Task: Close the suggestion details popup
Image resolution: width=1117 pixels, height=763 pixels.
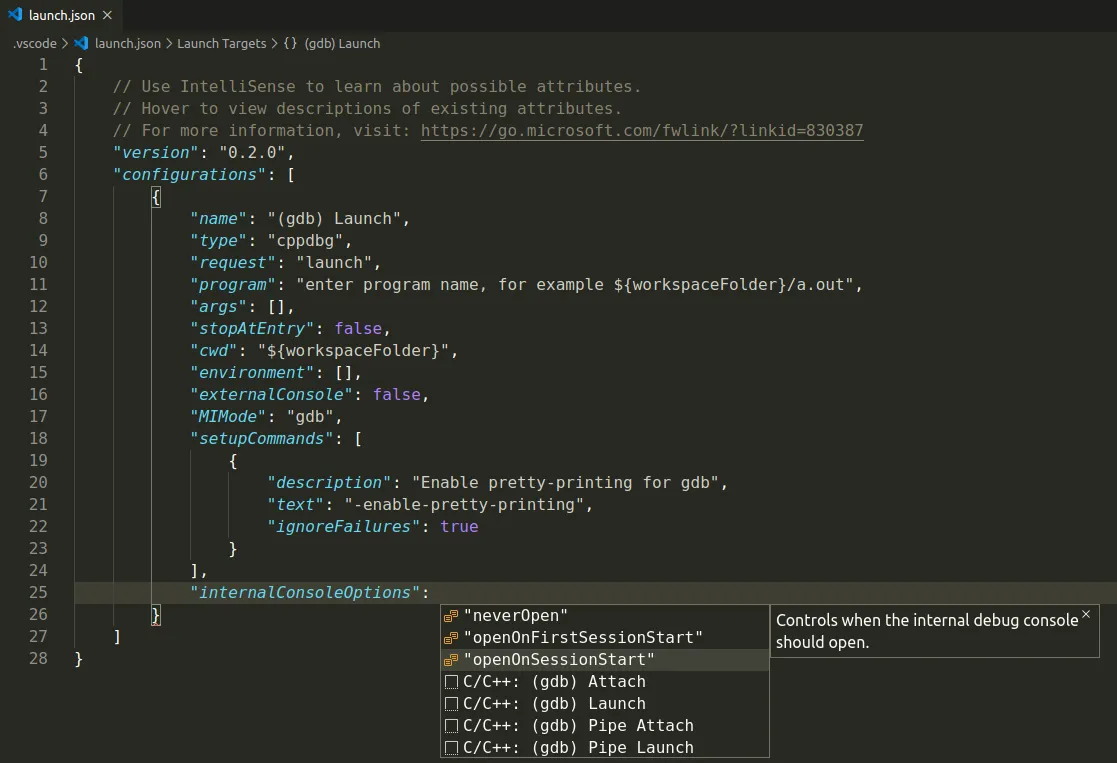Action: [x=1086, y=614]
